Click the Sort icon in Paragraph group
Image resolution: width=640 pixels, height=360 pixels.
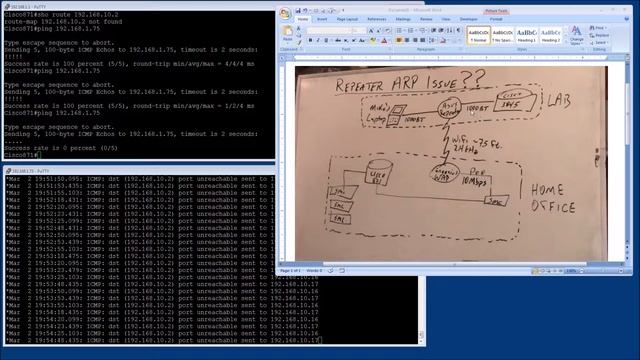pos(449,31)
